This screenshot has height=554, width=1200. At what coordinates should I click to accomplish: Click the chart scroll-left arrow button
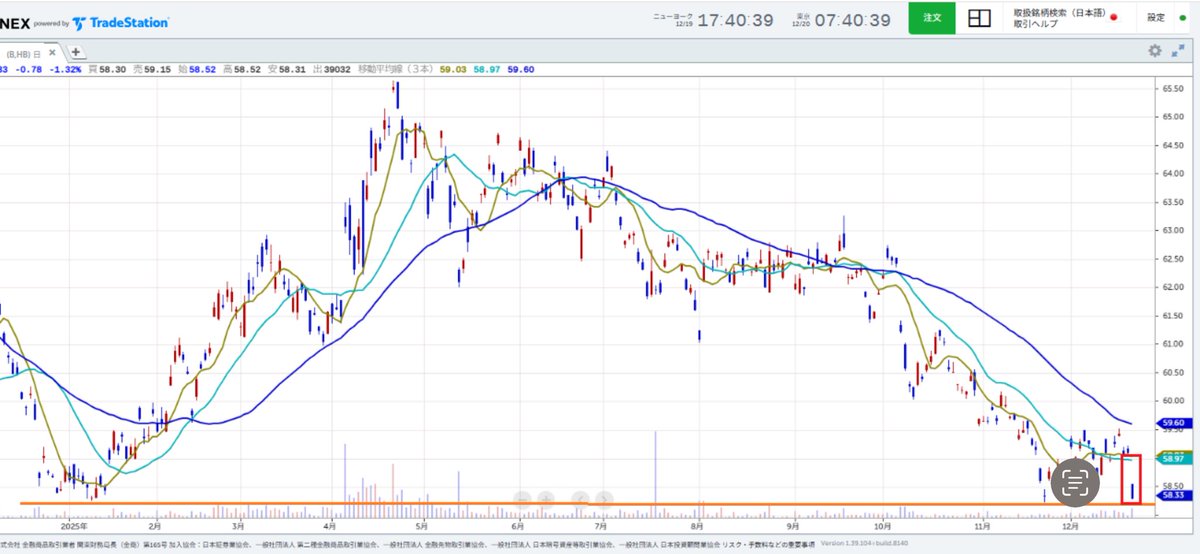point(580,497)
